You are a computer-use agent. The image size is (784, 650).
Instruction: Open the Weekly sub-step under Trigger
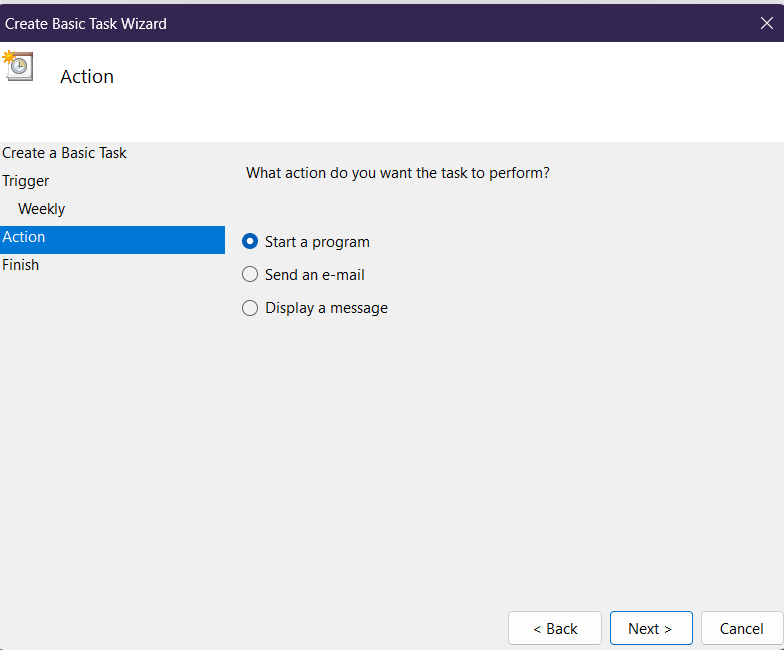click(42, 209)
